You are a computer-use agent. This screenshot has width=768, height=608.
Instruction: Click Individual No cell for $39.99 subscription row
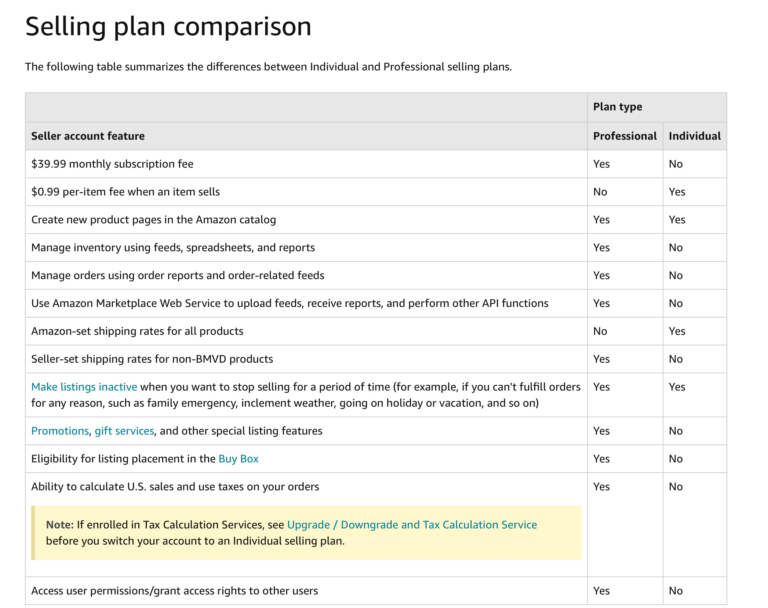(x=676, y=164)
